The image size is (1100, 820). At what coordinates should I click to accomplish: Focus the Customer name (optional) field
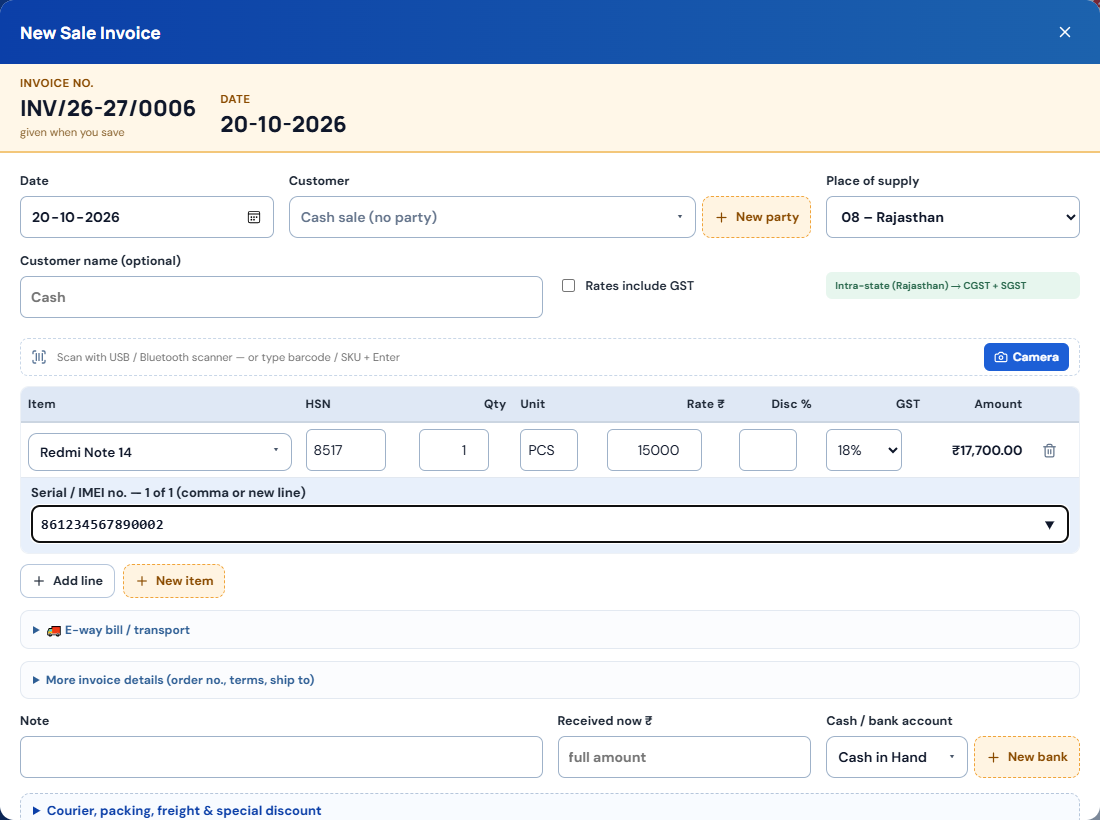pyautogui.click(x=281, y=297)
